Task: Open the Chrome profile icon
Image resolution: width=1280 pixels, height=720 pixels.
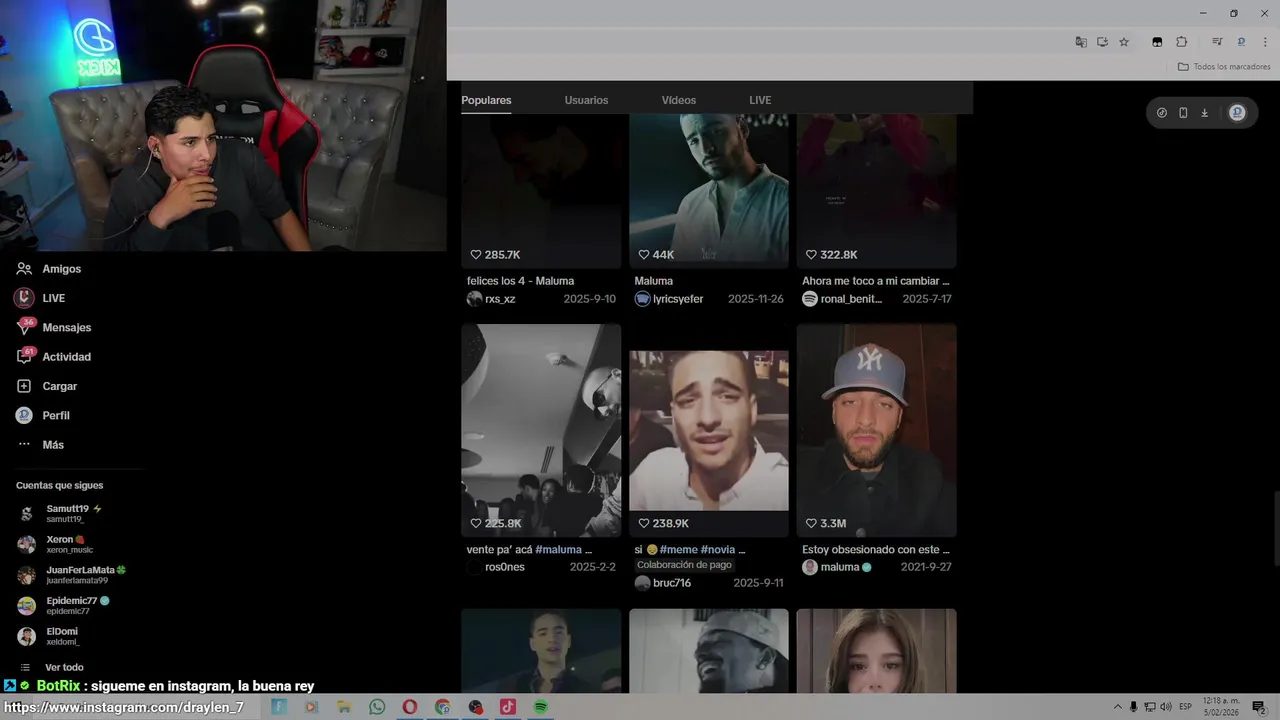Action: coord(1241,42)
